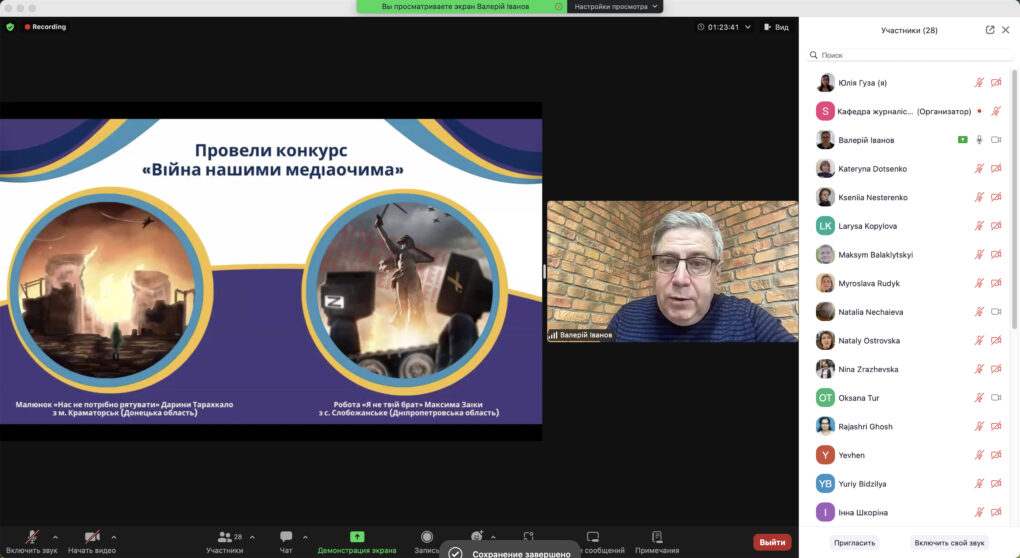Image resolution: width=1020 pixels, height=558 pixels.
Task: Select participant Kateryna Dotsenko
Action: click(x=909, y=168)
